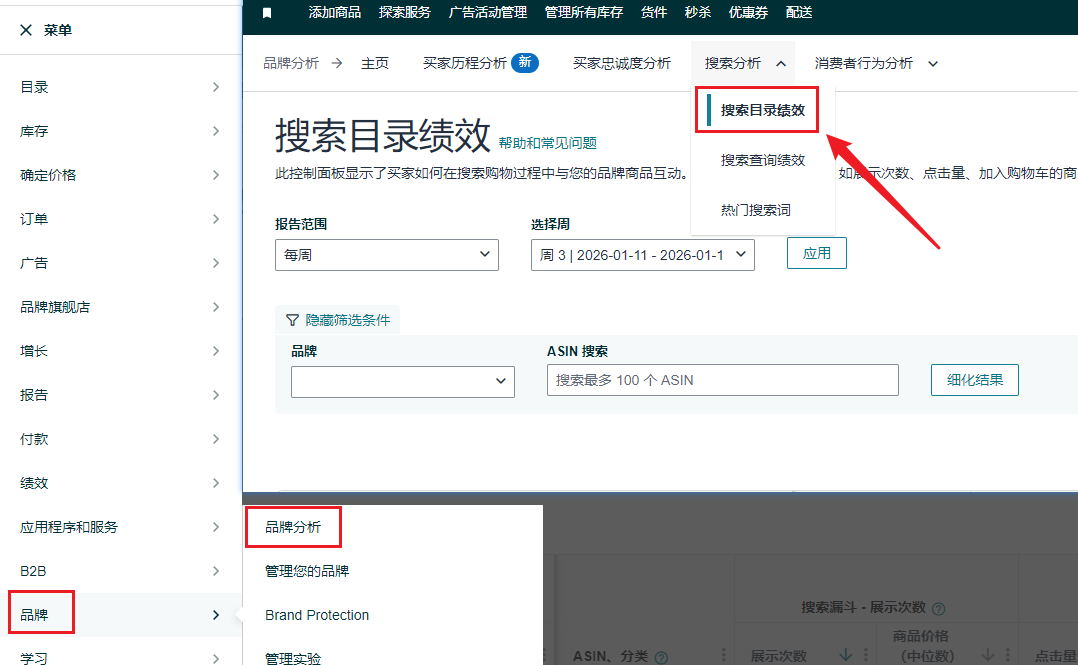The width and height of the screenshot is (1078, 665).
Task: Close the 菜单 side panel with X icon
Action: point(26,30)
